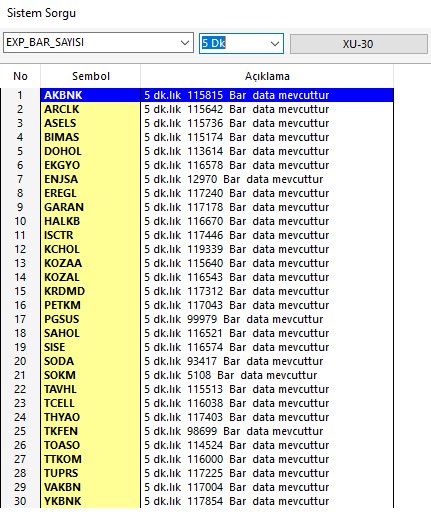Viewport: 431px width, 526px height.
Task: Select the PETKM symbol
Action: [62, 305]
